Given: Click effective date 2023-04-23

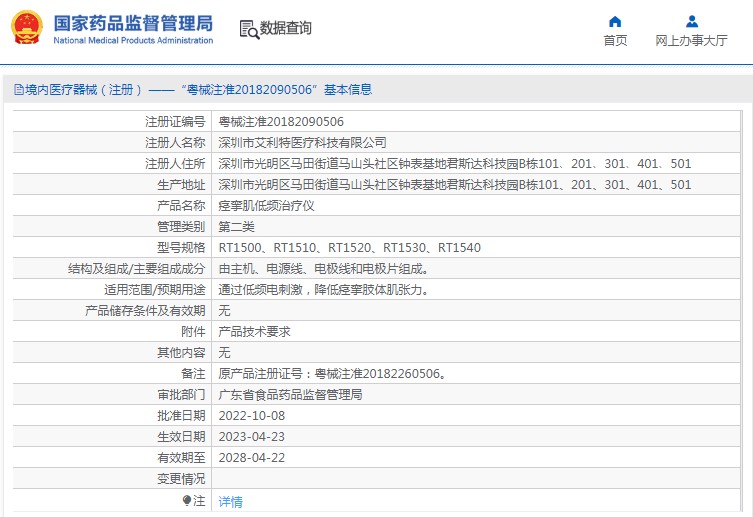Looking at the screenshot, I should pyautogui.click(x=252, y=437).
